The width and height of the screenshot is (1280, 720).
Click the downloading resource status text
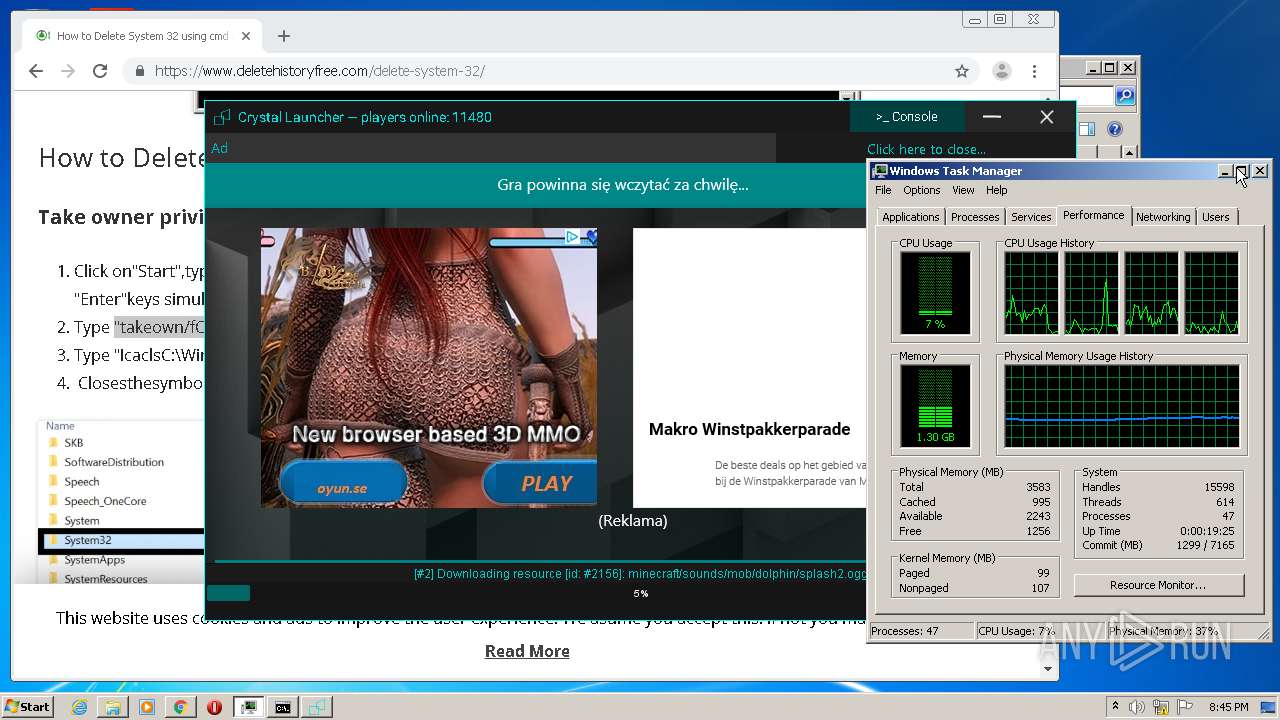640,574
